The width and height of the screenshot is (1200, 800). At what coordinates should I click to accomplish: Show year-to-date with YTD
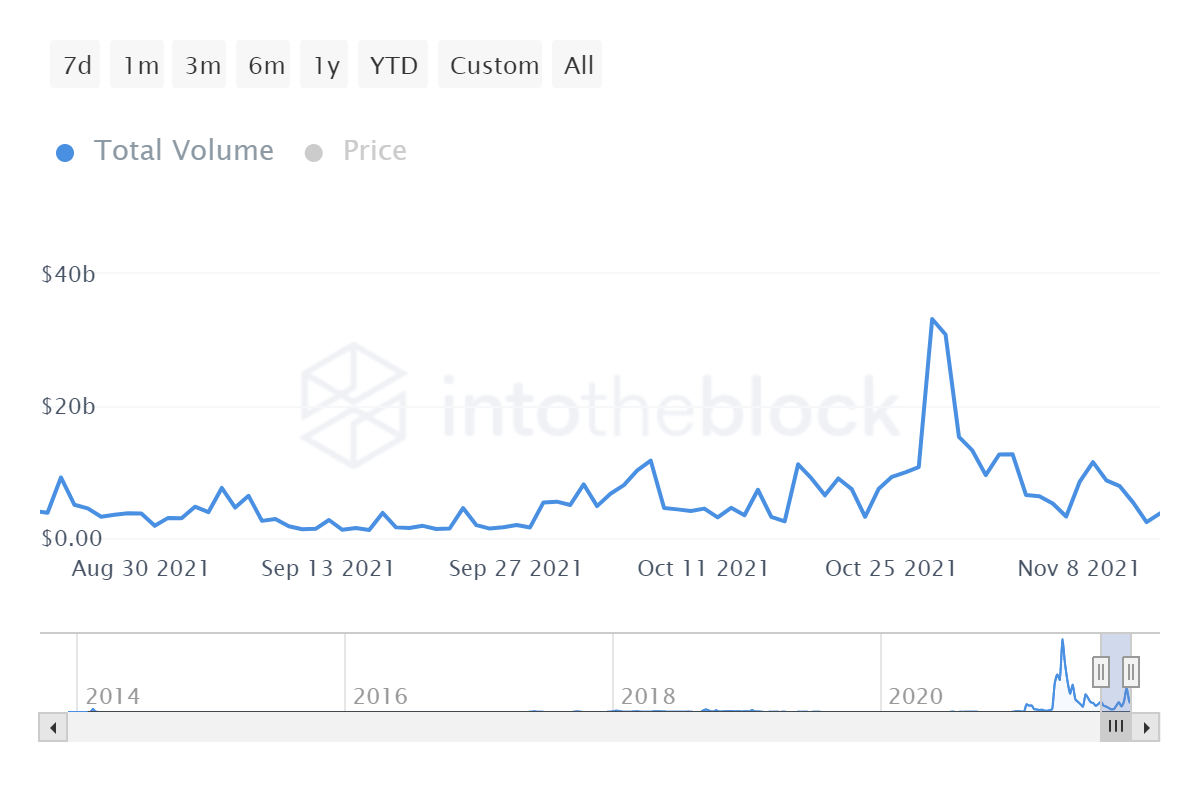pyautogui.click(x=393, y=65)
